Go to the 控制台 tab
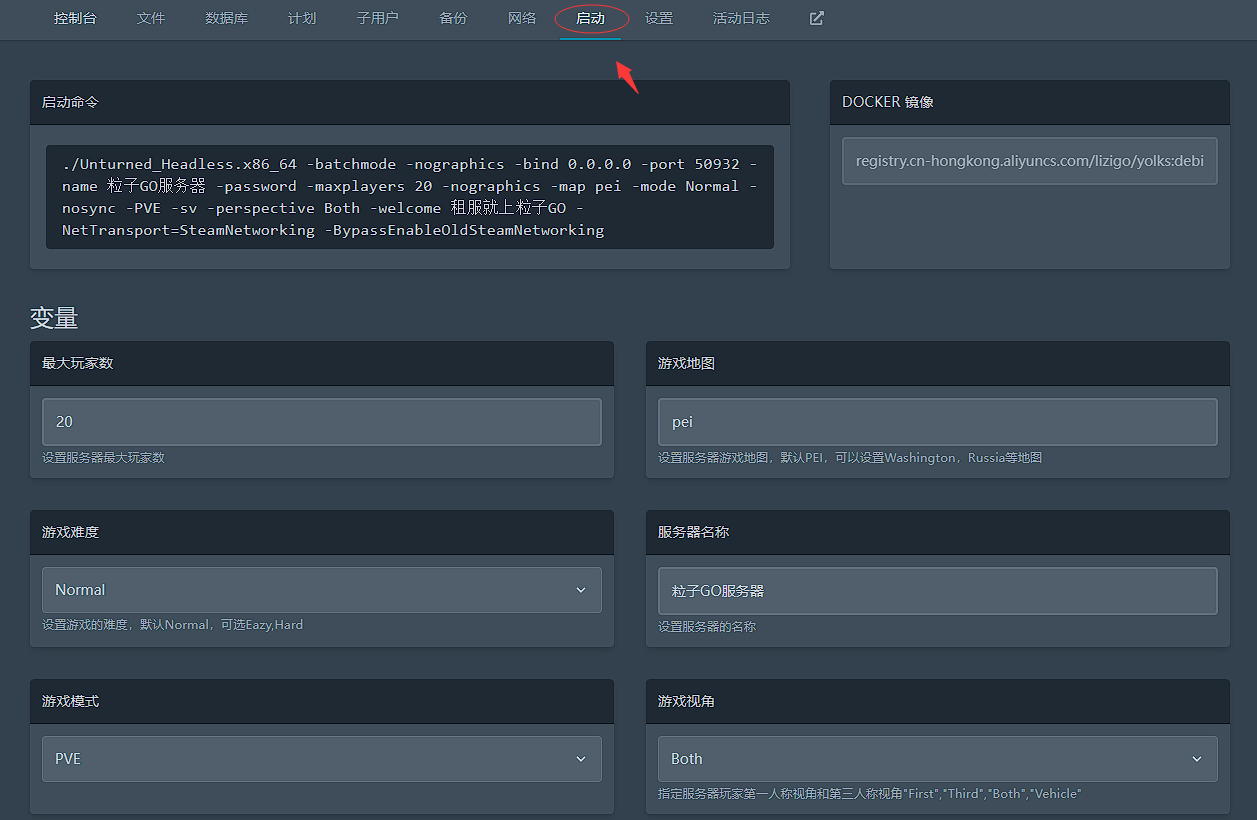 click(x=75, y=18)
